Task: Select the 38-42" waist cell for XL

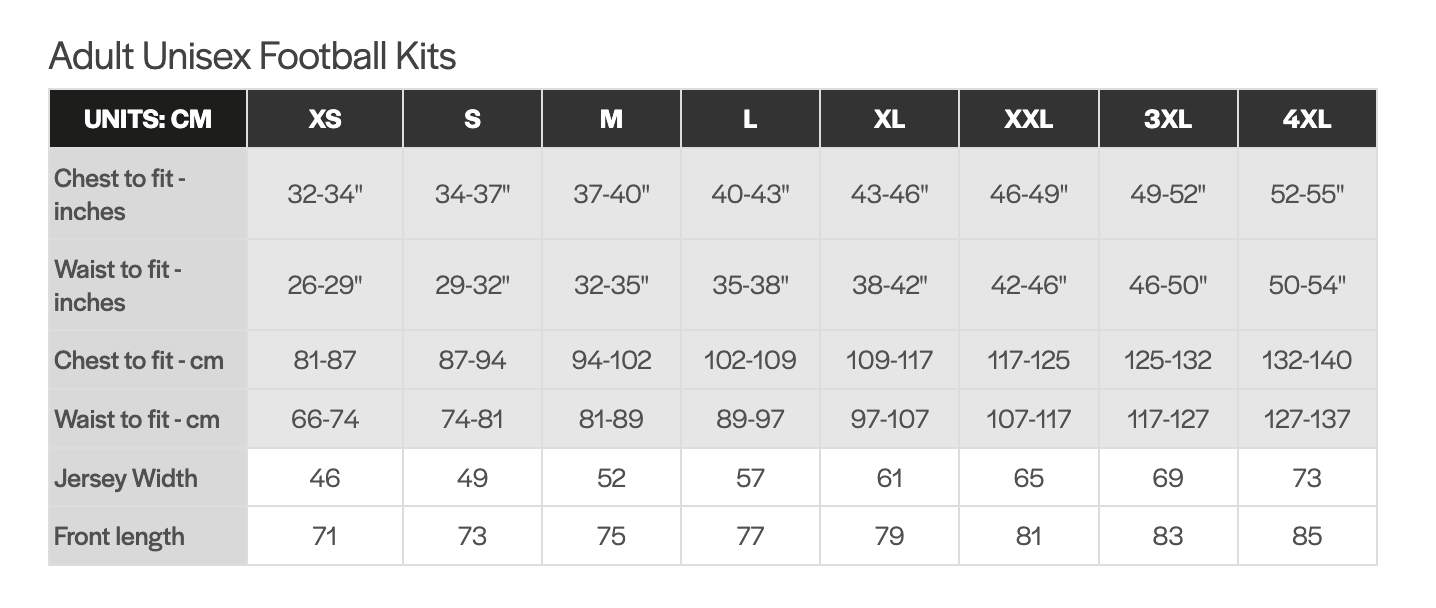Action: pos(889,286)
